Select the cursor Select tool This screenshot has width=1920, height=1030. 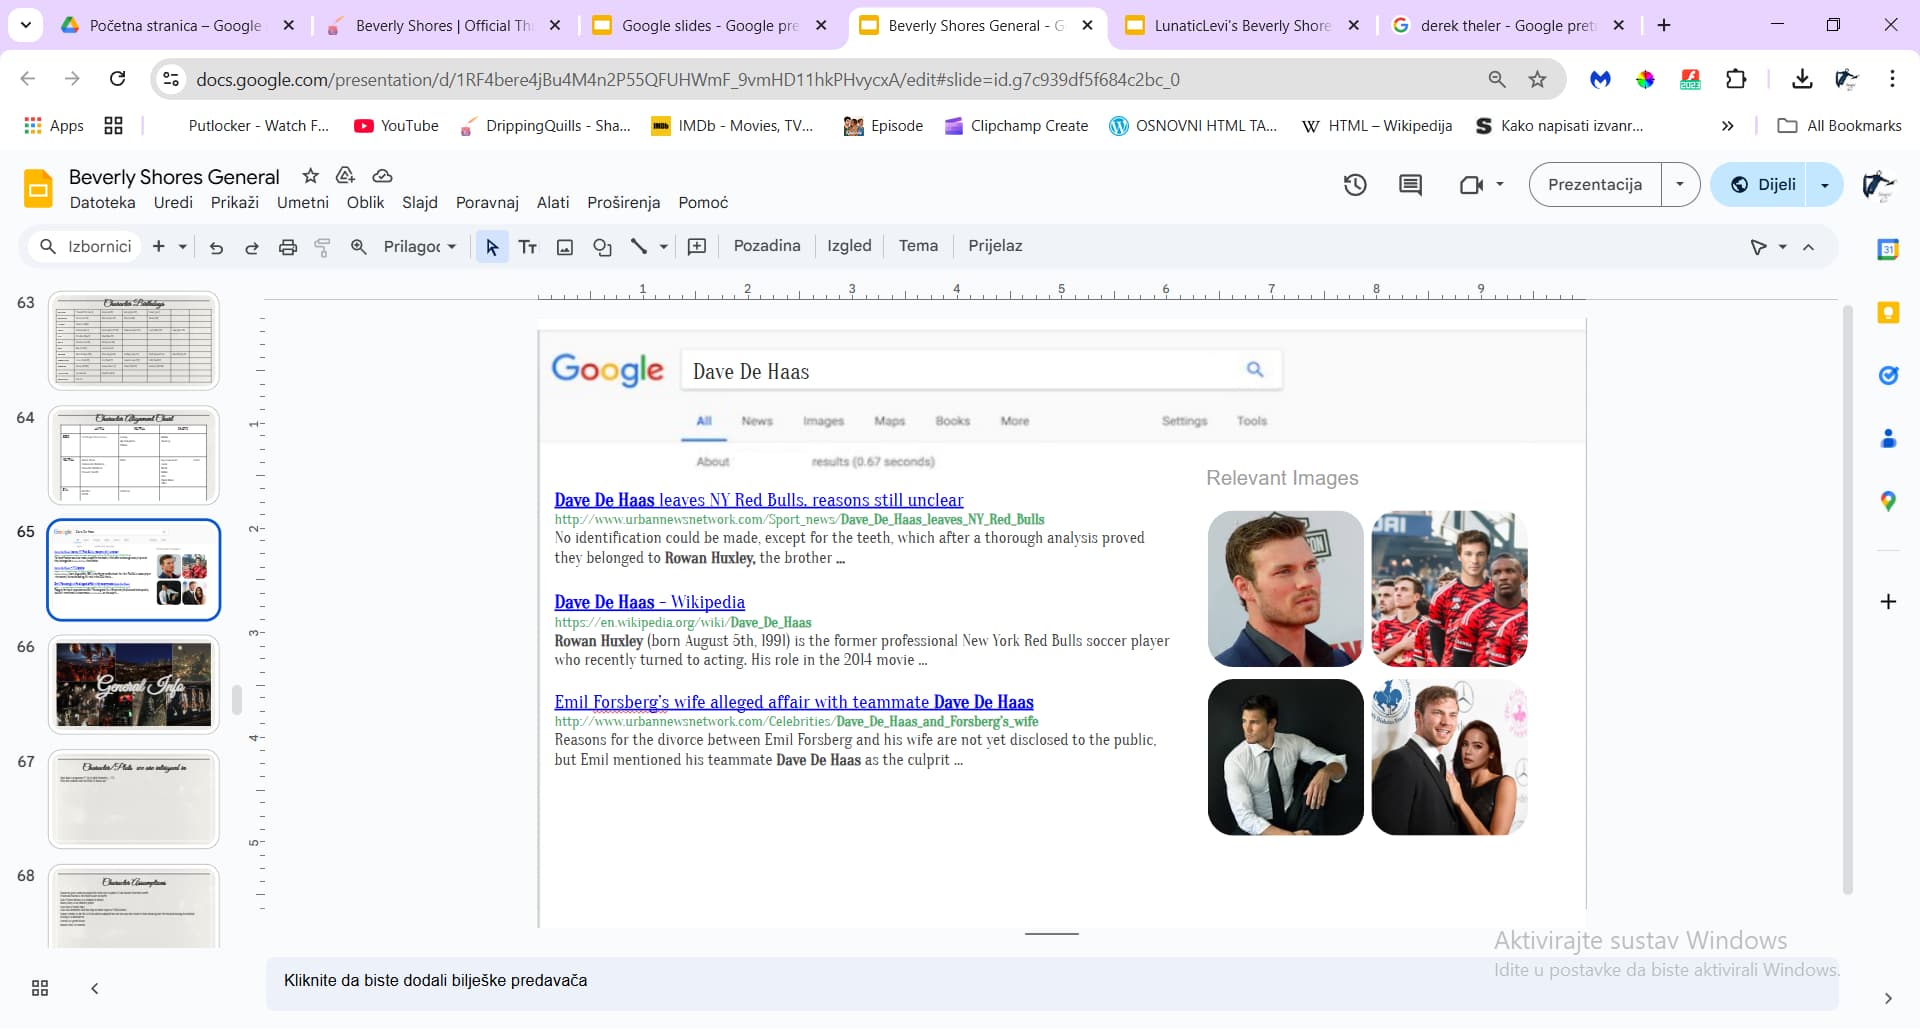(491, 247)
